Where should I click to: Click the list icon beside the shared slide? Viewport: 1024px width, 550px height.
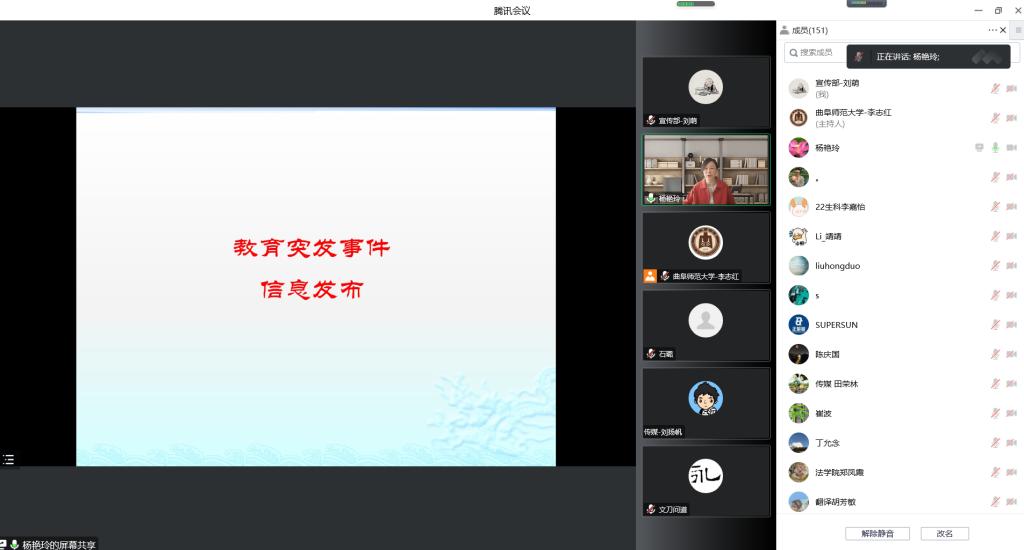coord(9,459)
